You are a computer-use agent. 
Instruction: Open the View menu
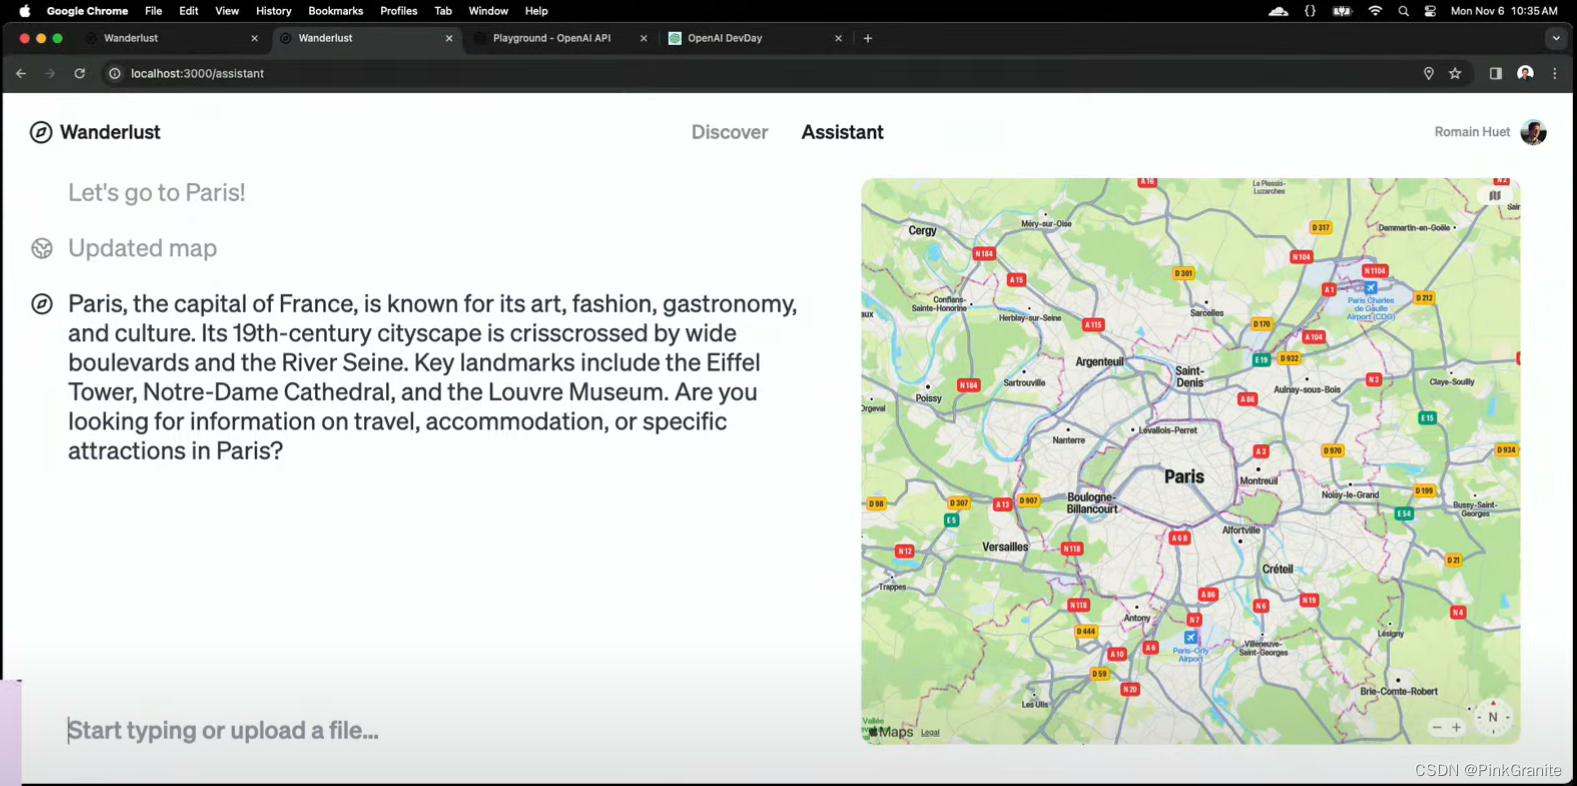pos(227,11)
